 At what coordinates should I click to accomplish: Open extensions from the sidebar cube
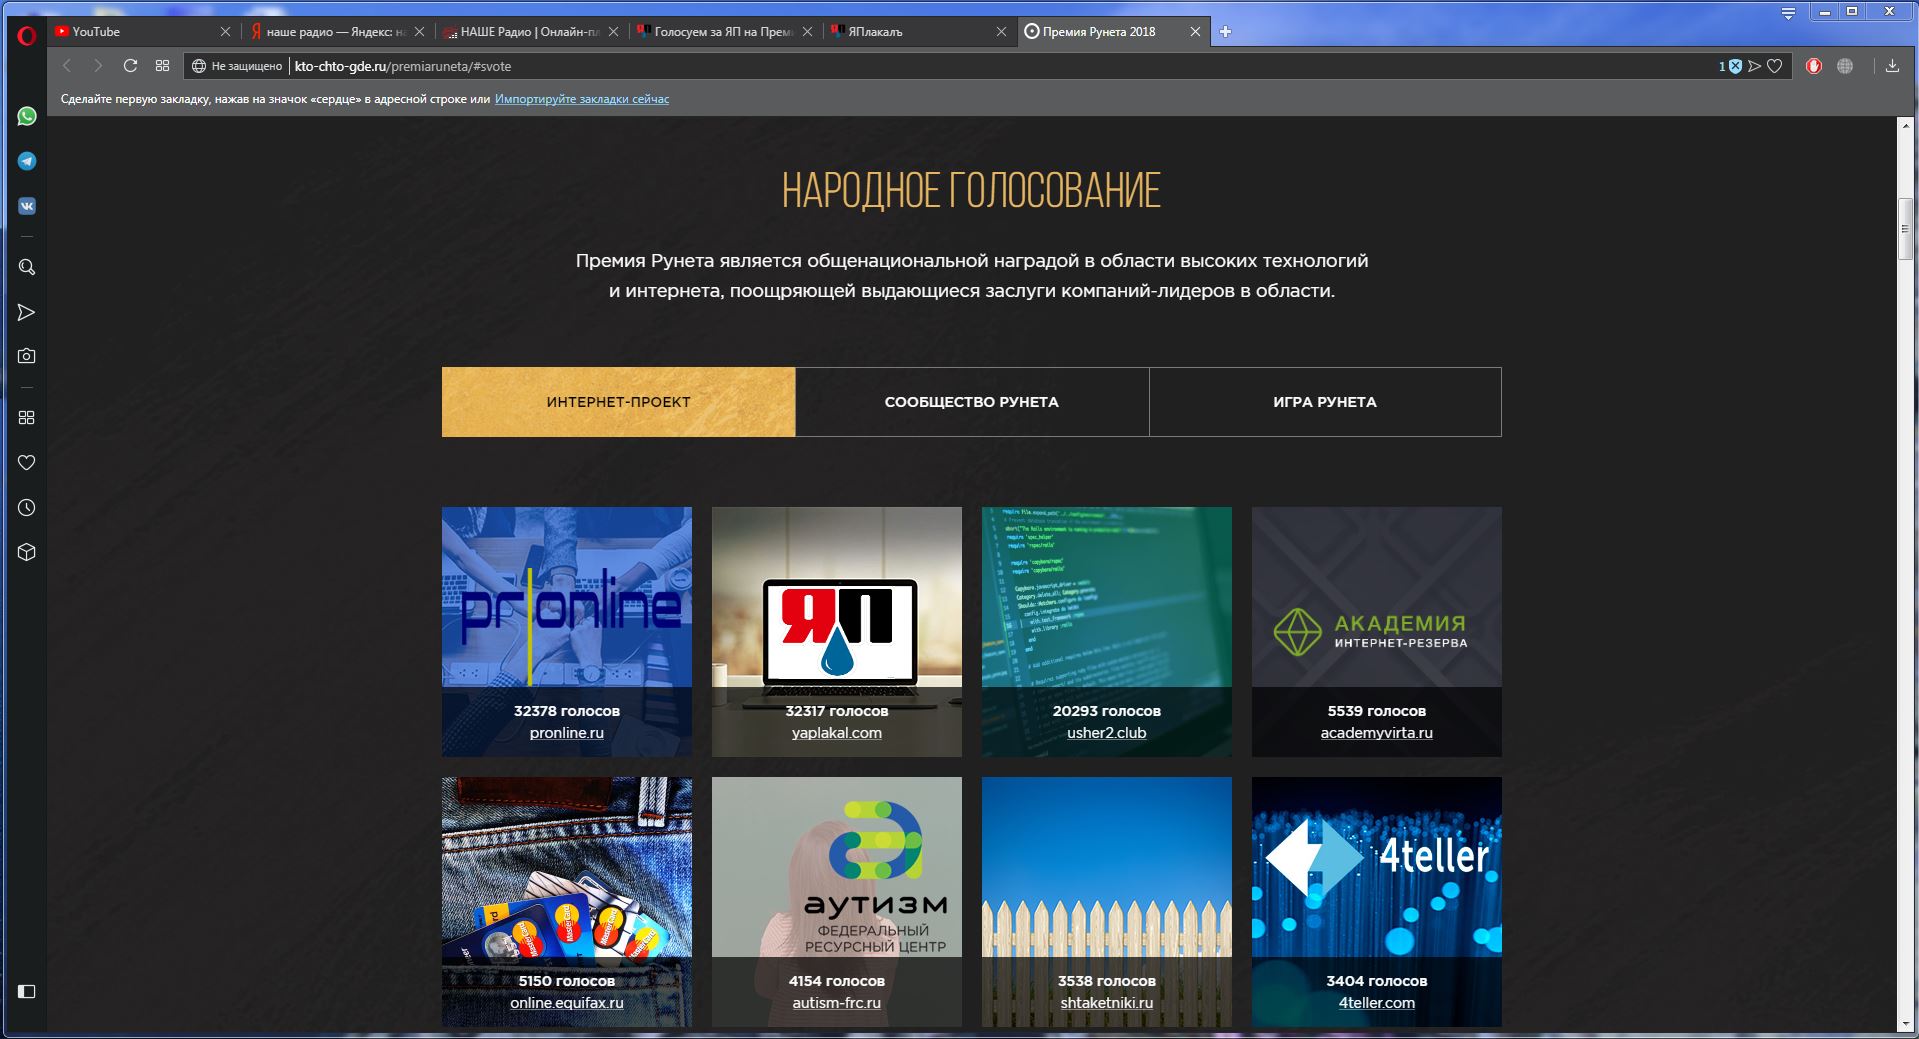point(27,552)
